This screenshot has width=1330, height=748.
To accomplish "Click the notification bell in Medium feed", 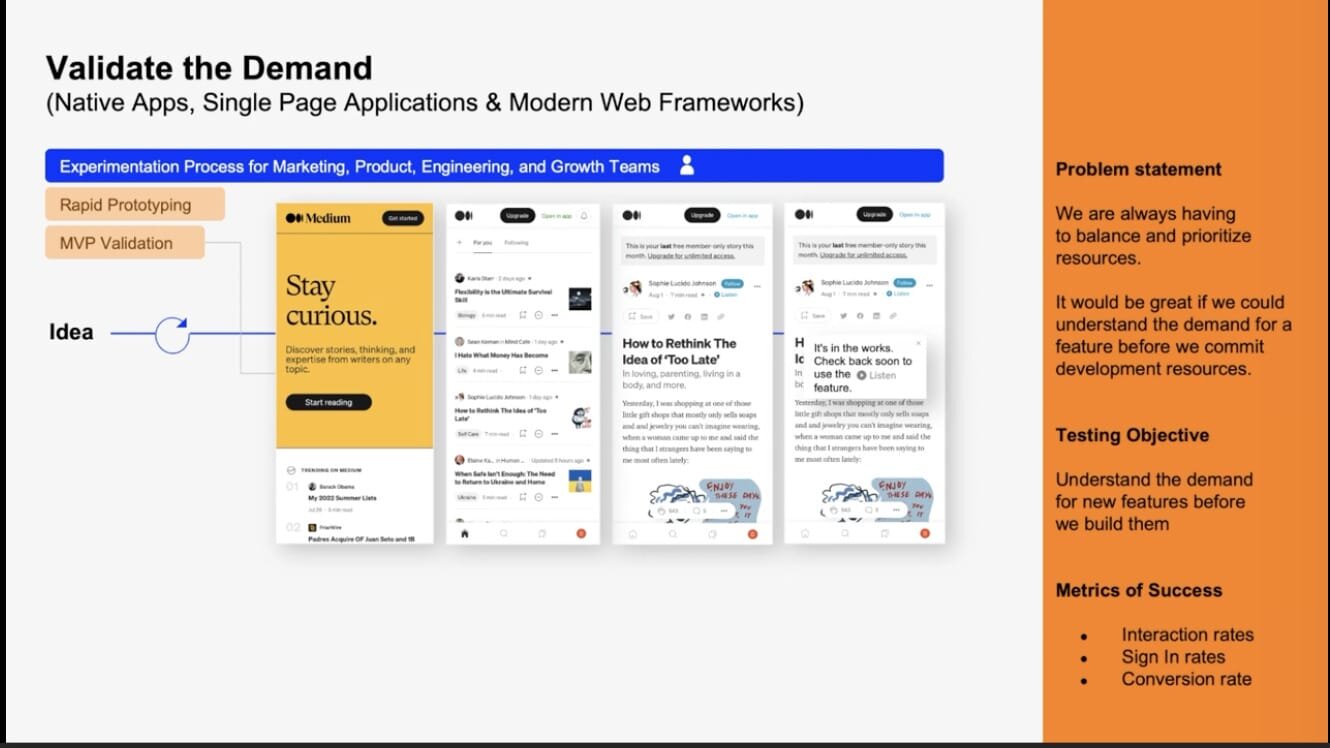I will point(584,216).
